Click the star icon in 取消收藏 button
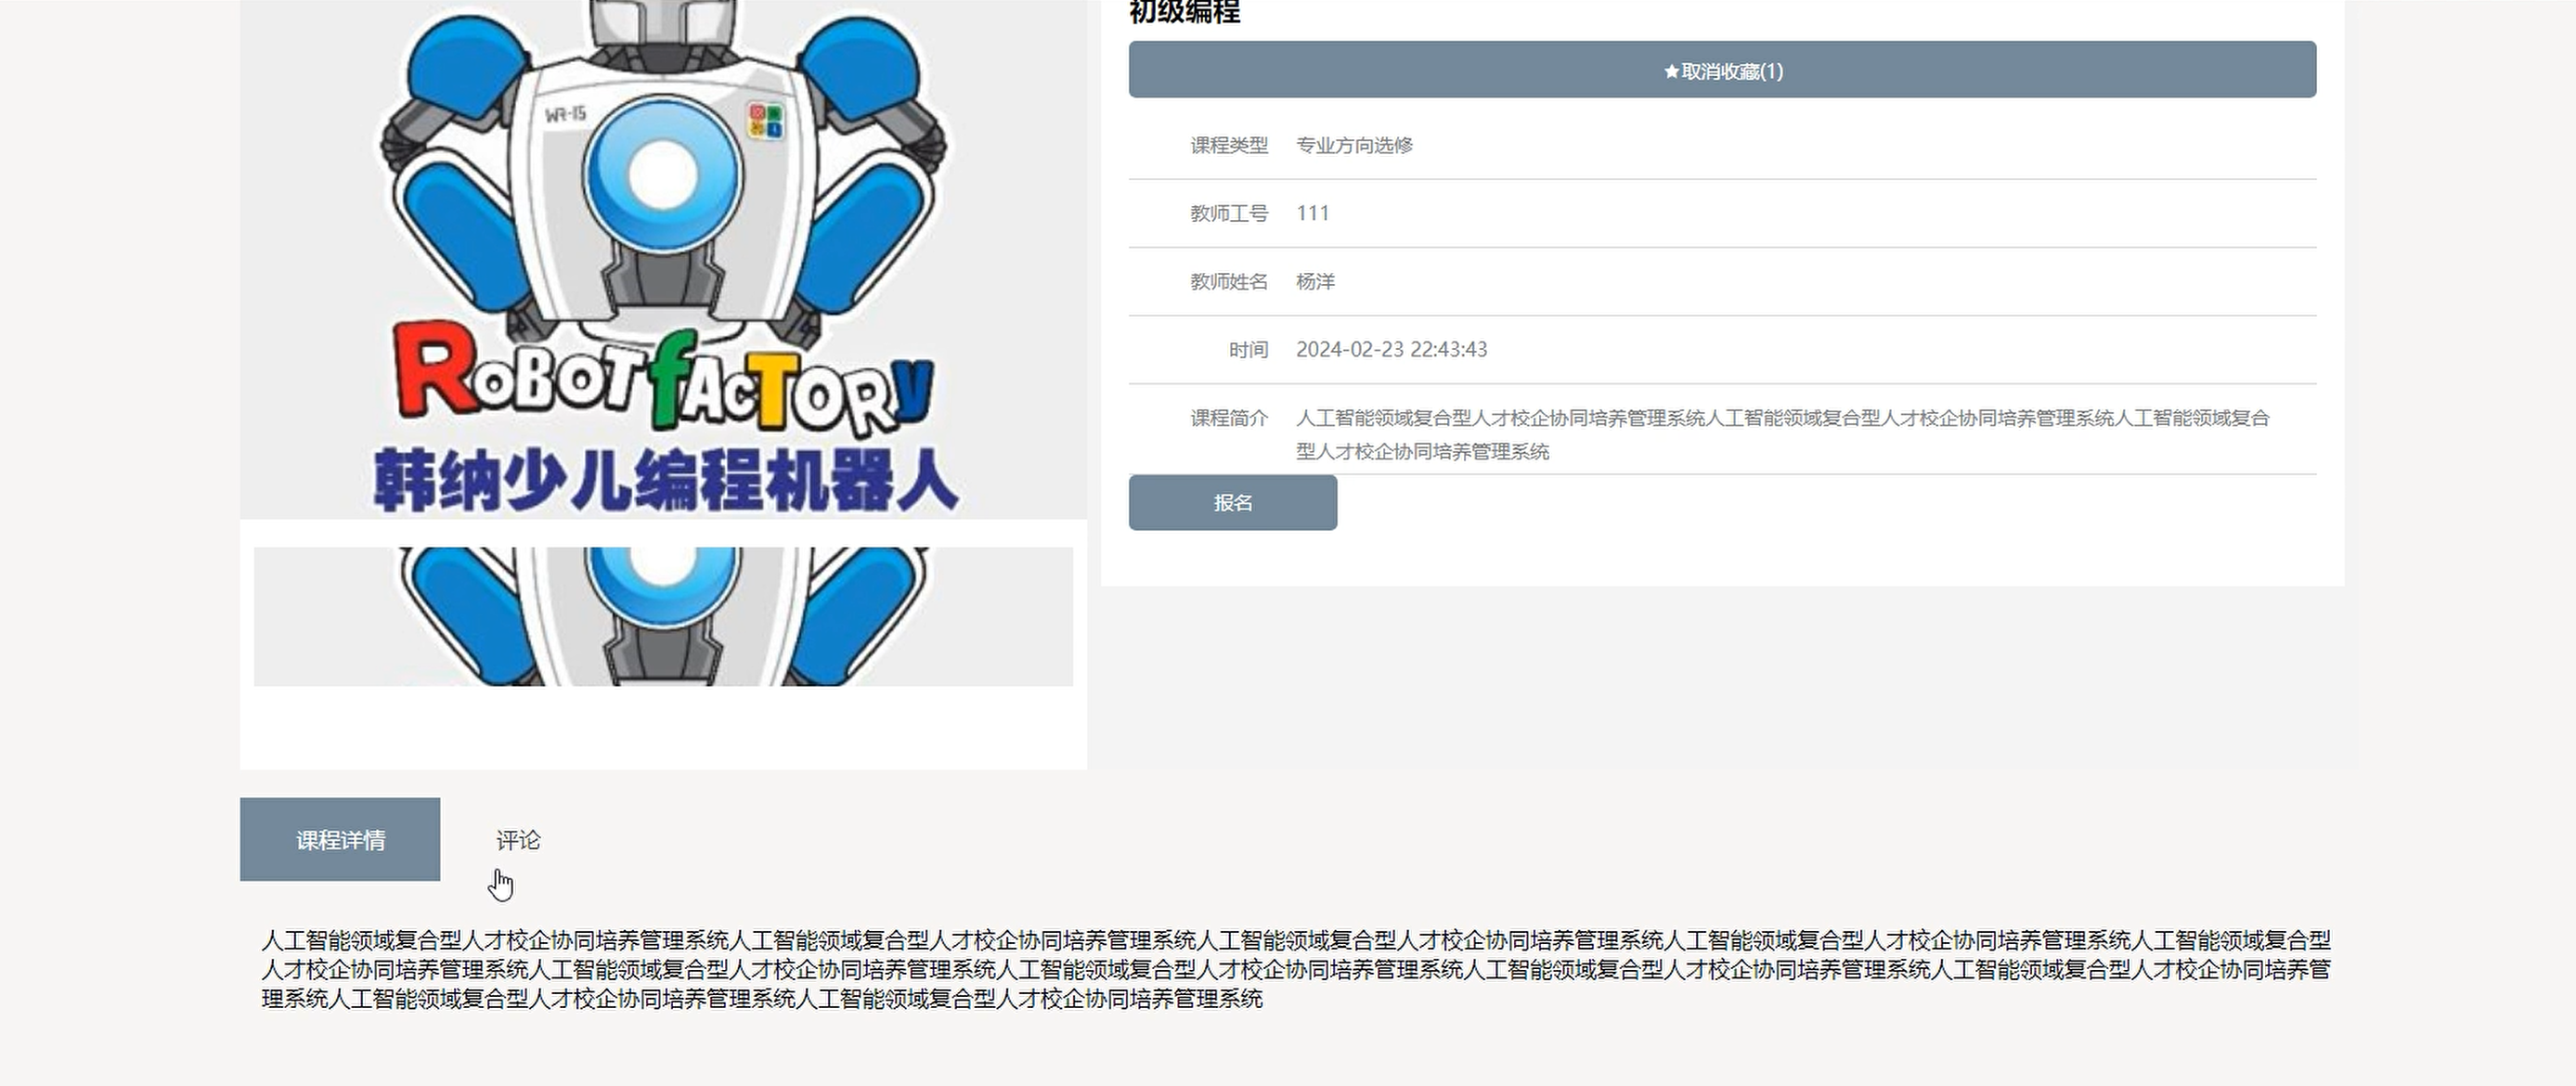The height and width of the screenshot is (1086, 2576). 1671,72
